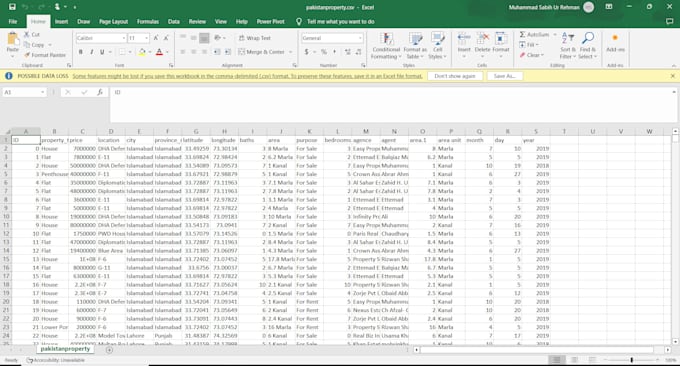Click Delete cells icon

[482, 39]
